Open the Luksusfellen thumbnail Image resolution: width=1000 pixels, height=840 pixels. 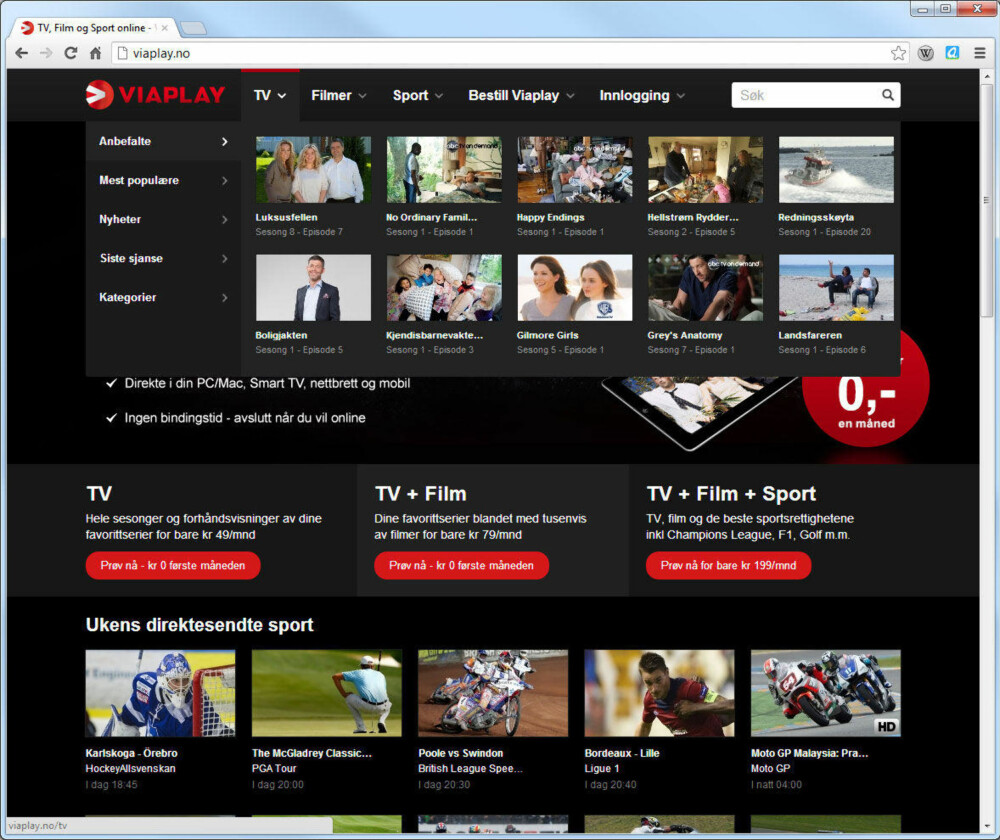[x=313, y=170]
